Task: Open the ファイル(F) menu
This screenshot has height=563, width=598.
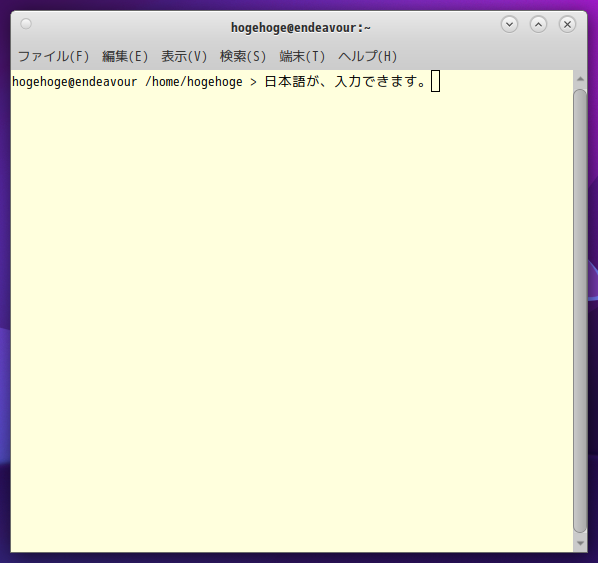Action: pyautogui.click(x=53, y=56)
